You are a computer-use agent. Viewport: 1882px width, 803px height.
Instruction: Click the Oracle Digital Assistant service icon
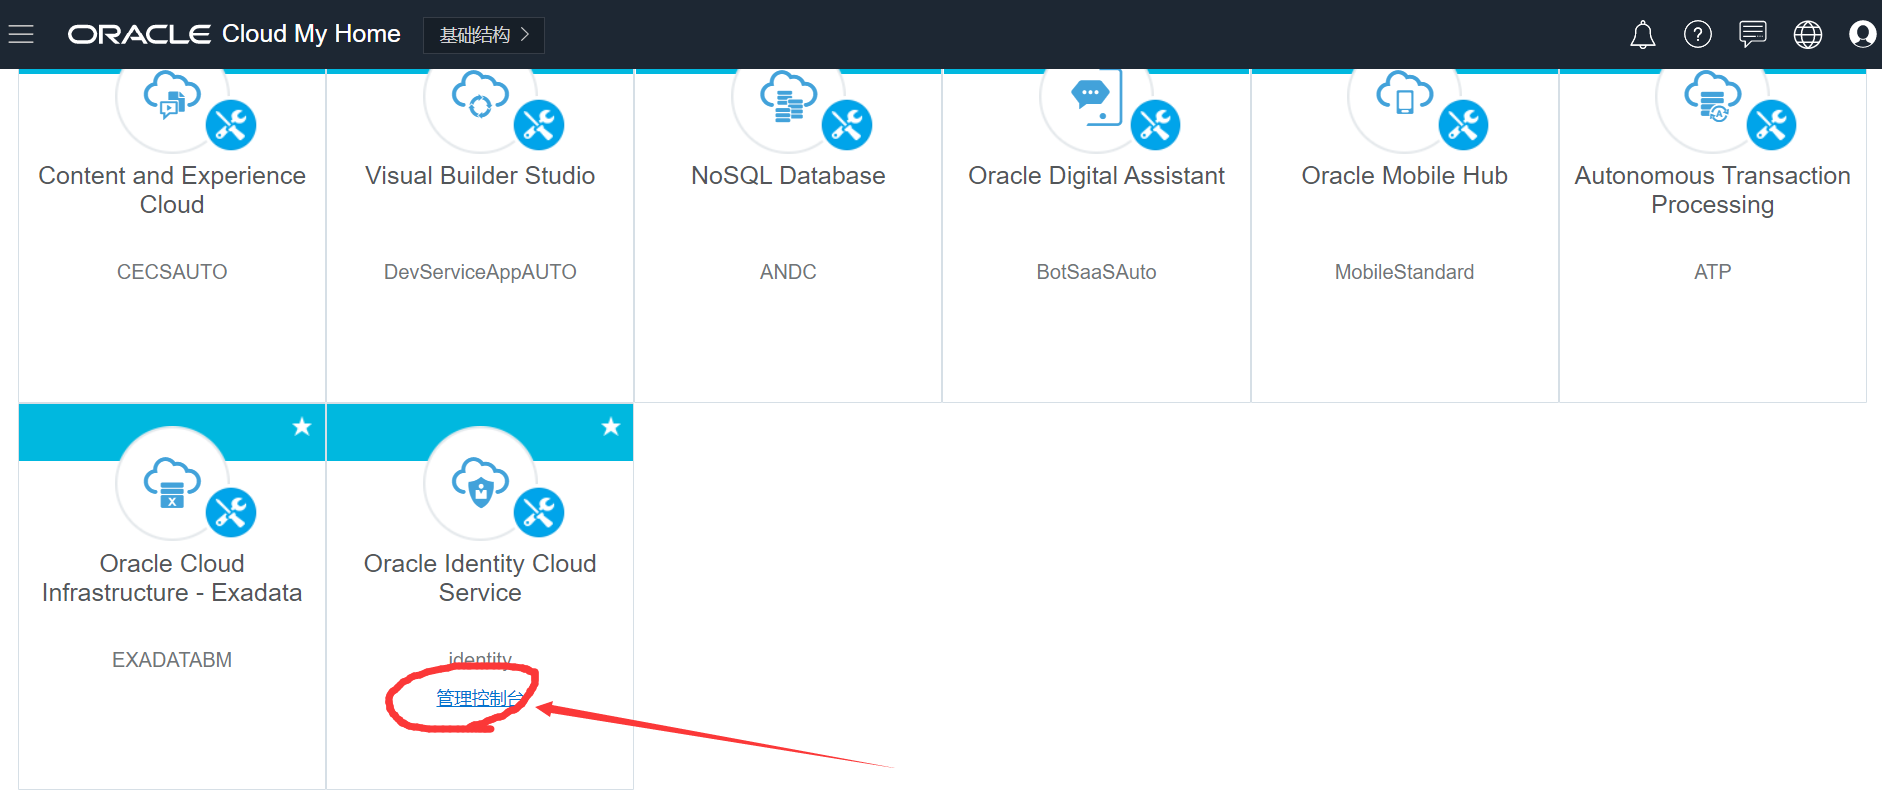pos(1096,99)
